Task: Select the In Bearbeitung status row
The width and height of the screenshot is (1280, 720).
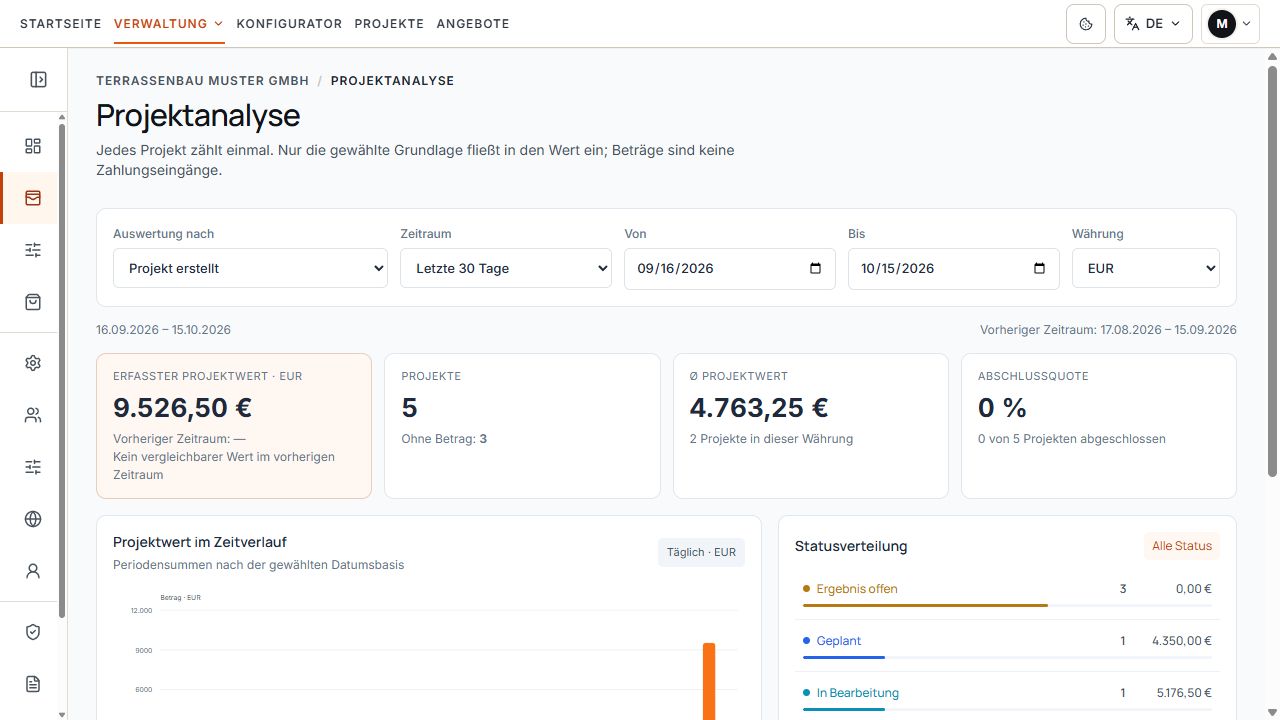Action: (x=1007, y=697)
